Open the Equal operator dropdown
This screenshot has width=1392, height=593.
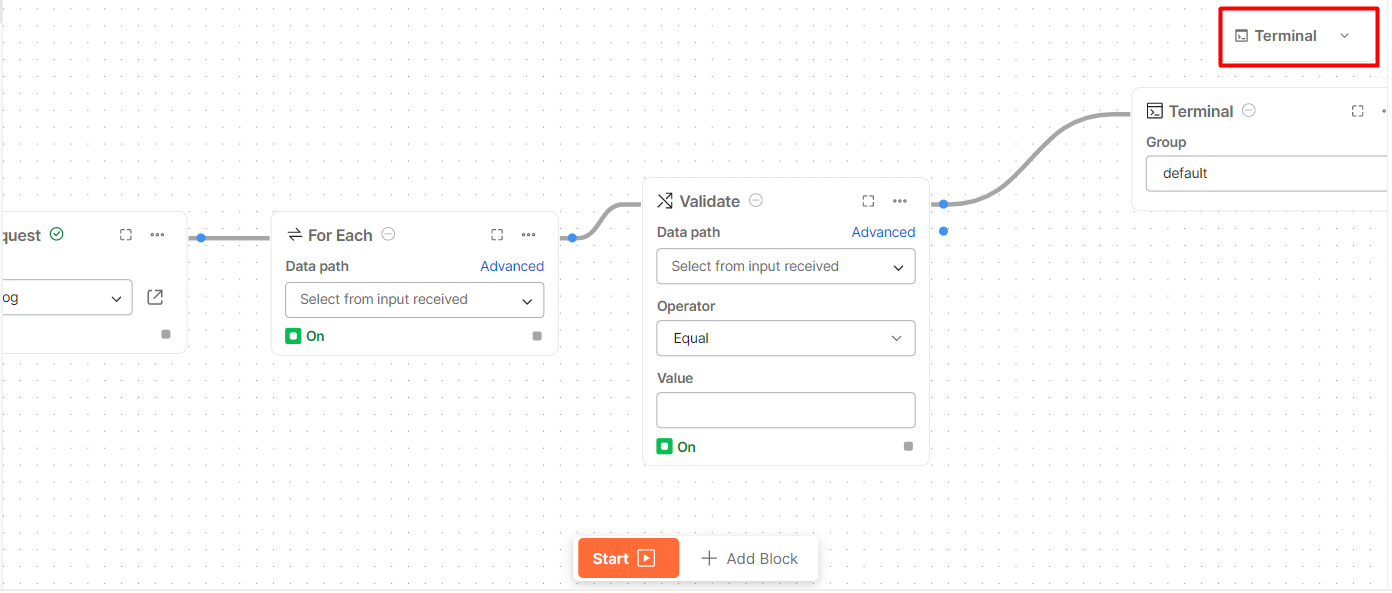pos(786,338)
